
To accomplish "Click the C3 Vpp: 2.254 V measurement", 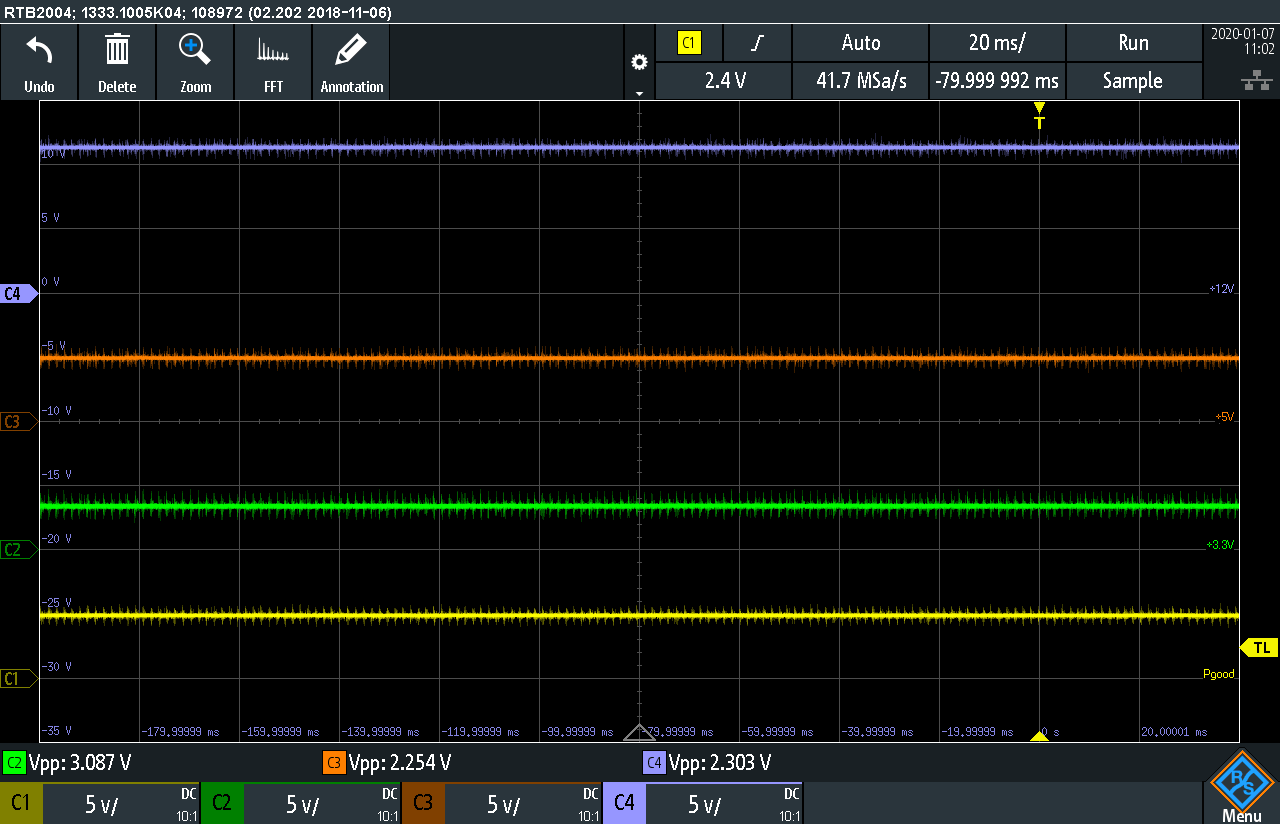I will (387, 763).
